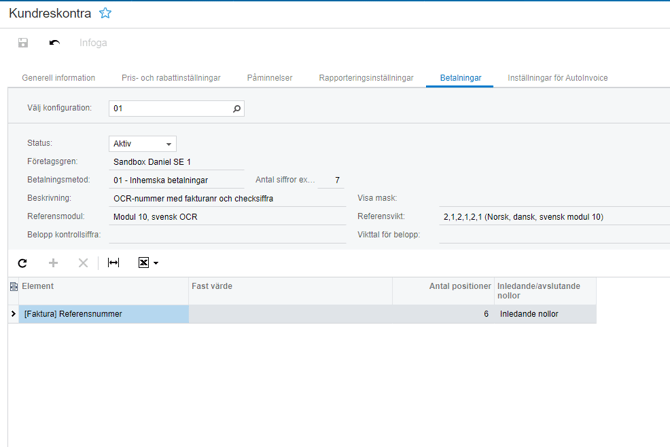Click the grid settings icon left of Element header
670x447 pixels.
point(13,287)
